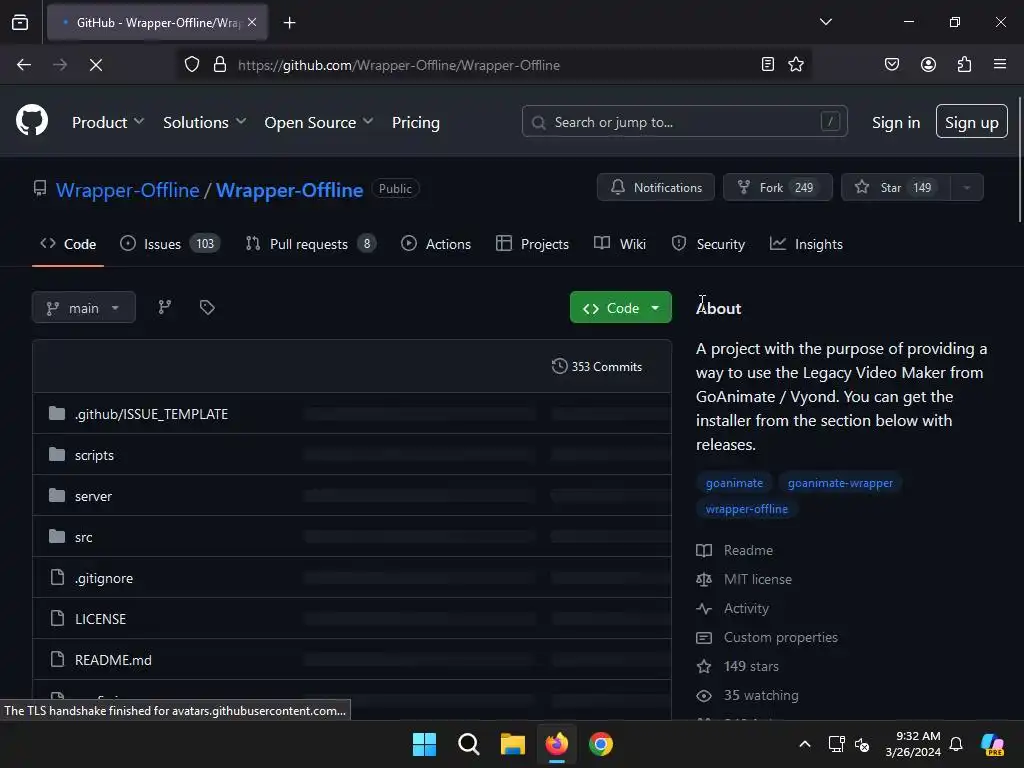Open the Extensions puzzle icon
The width and height of the screenshot is (1024, 768).
tap(965, 64)
